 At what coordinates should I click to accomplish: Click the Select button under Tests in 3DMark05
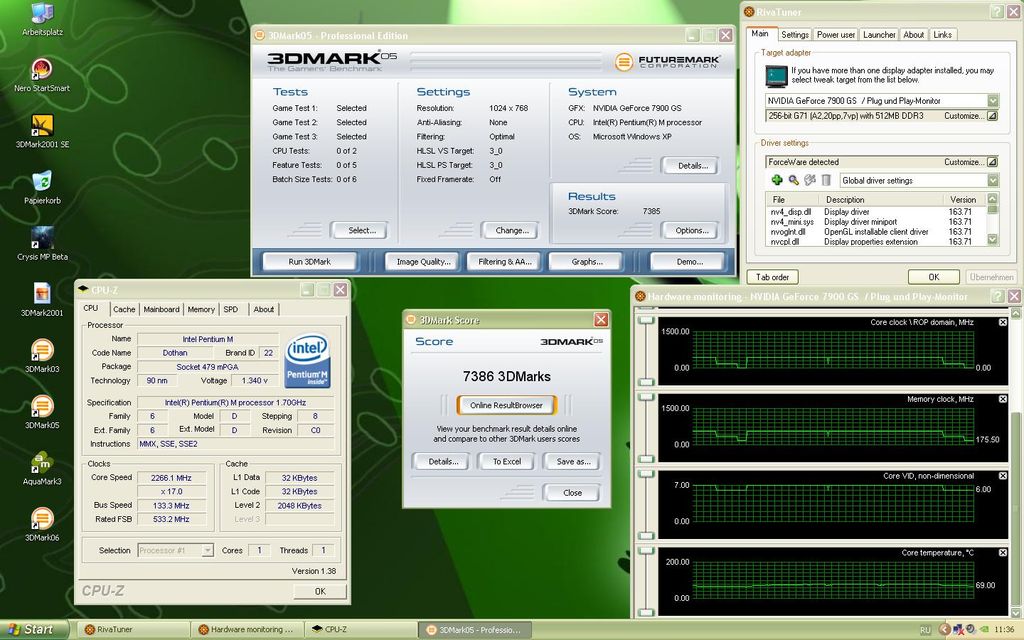coord(362,230)
